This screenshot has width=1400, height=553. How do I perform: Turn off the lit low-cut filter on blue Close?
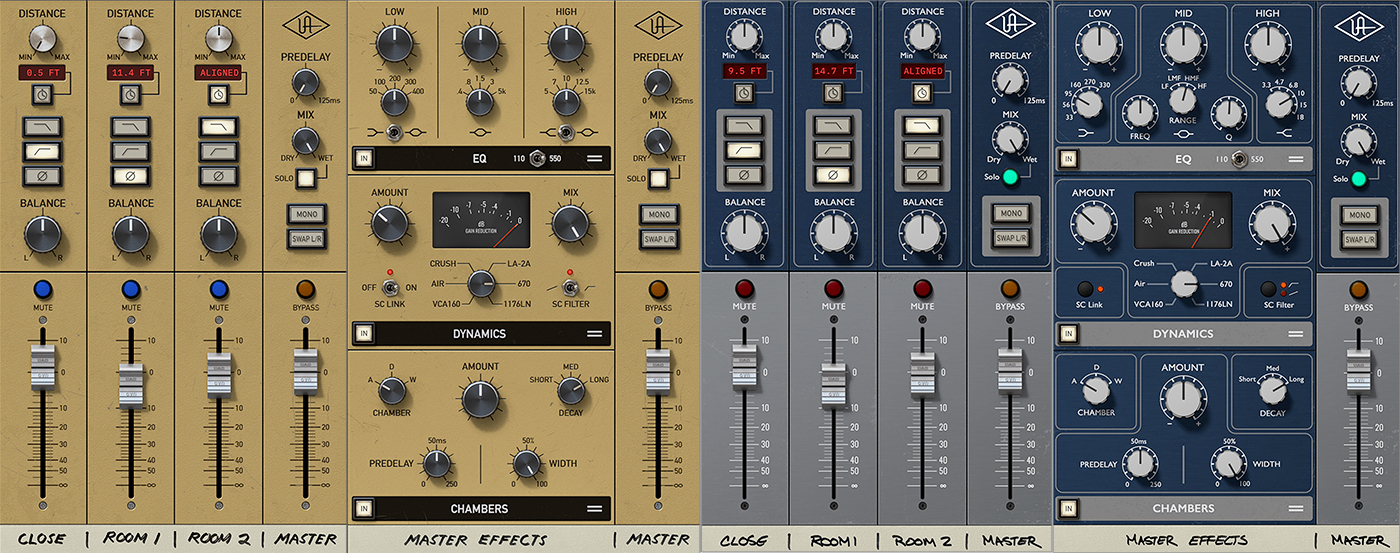click(744, 150)
